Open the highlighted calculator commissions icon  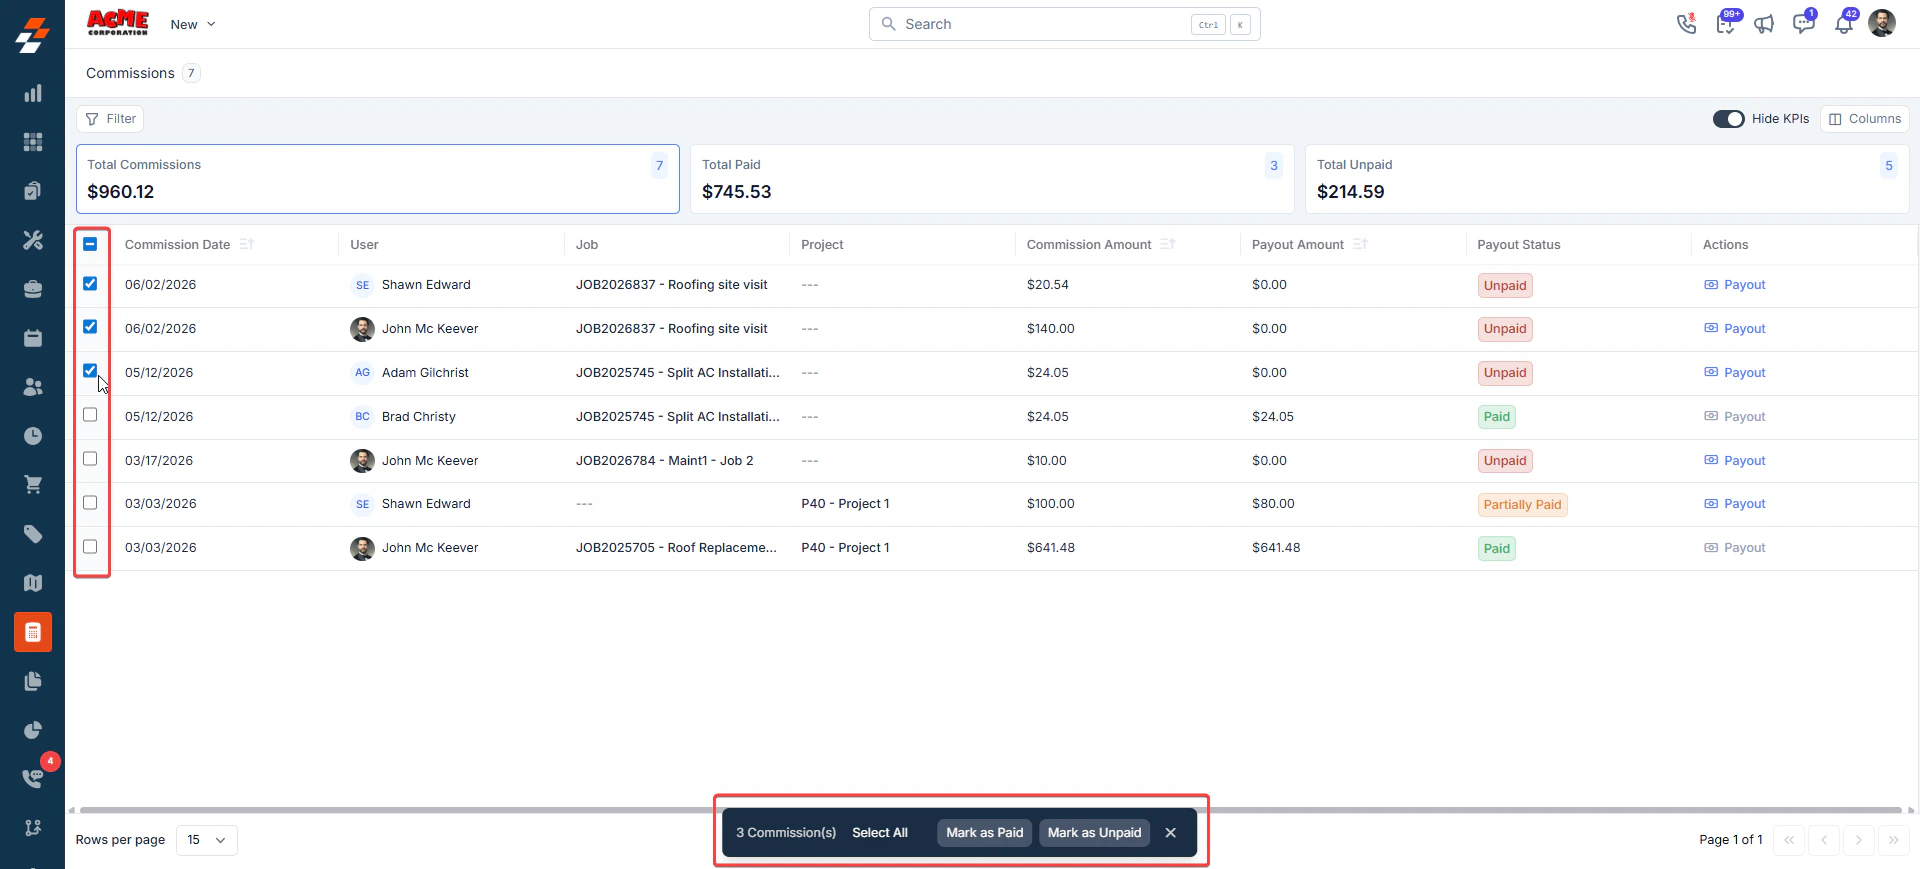coord(33,632)
